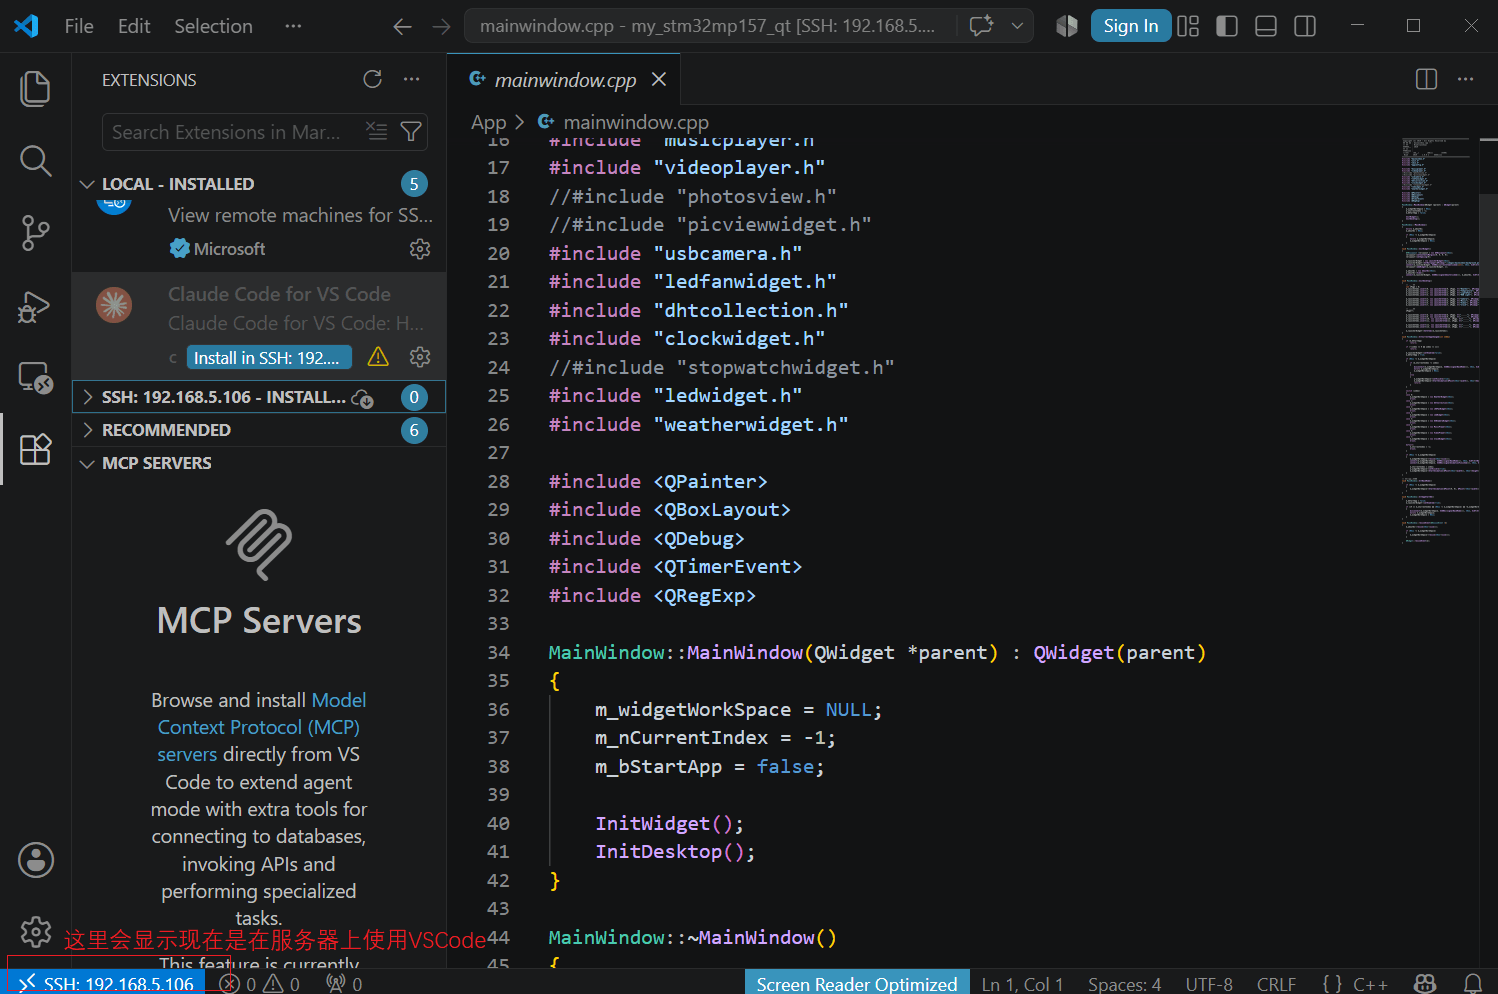This screenshot has height=994, width=1498.
Task: Open the Selection menu
Action: point(213,26)
